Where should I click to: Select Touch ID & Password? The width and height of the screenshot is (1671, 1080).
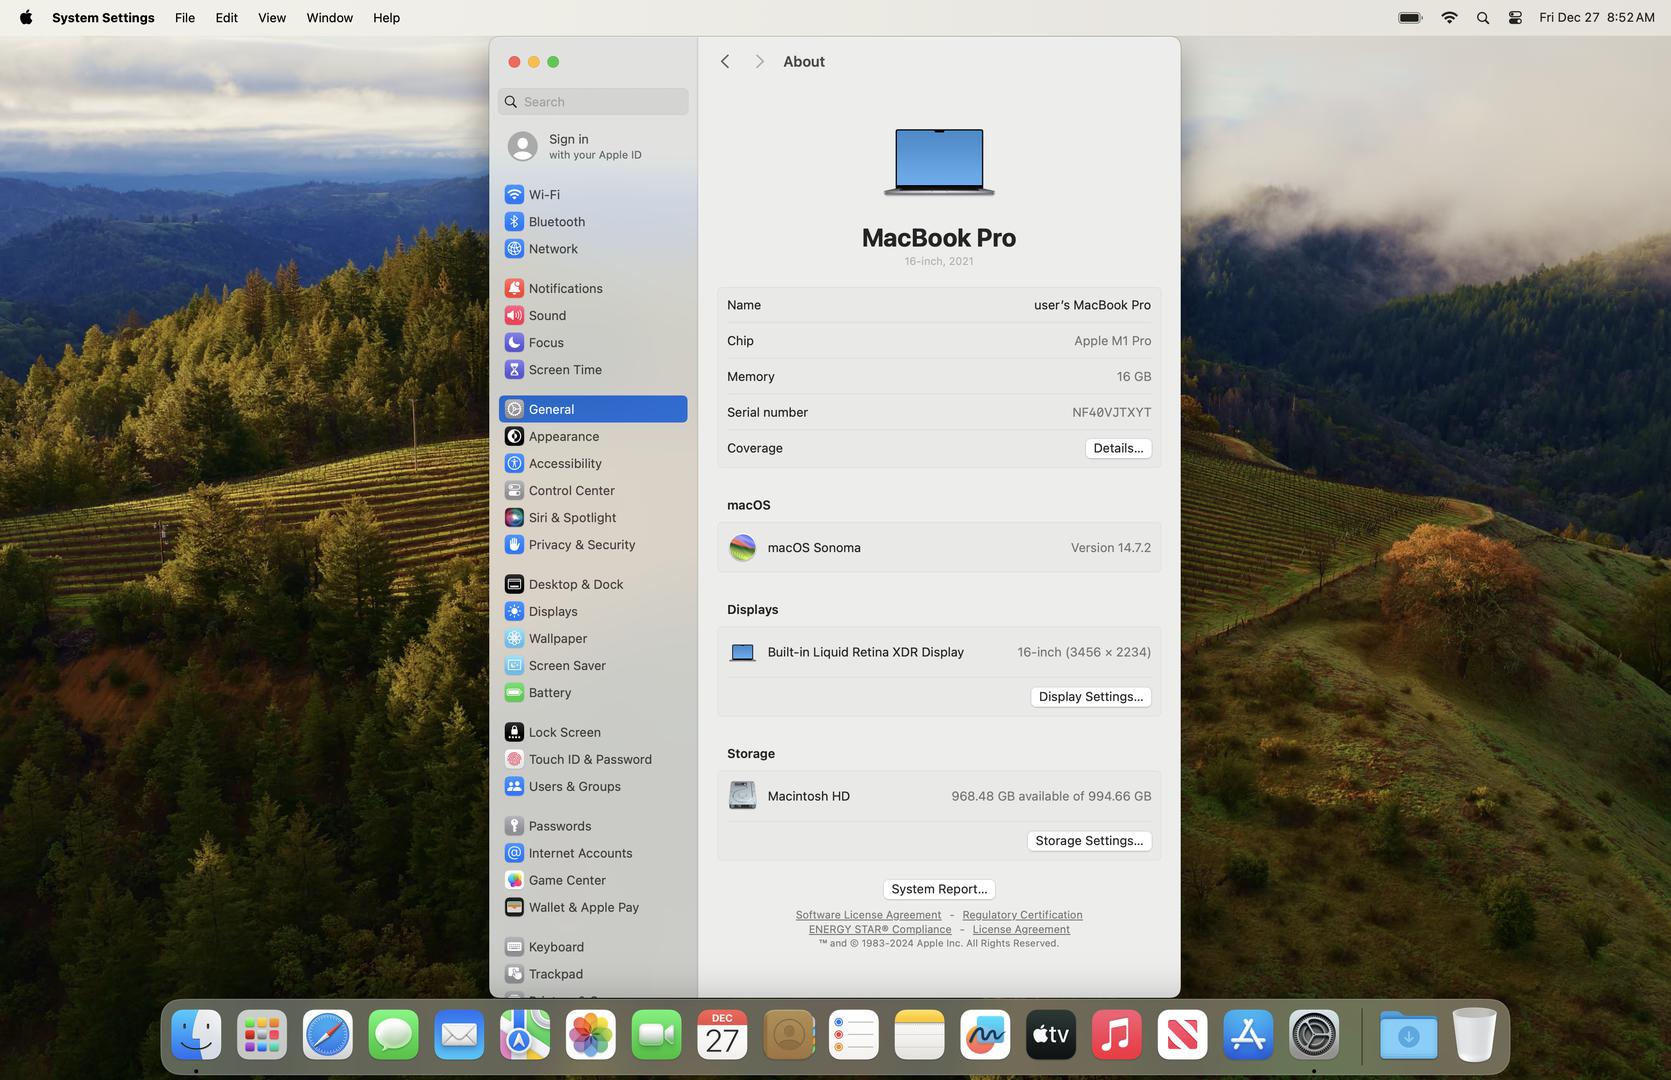point(589,759)
